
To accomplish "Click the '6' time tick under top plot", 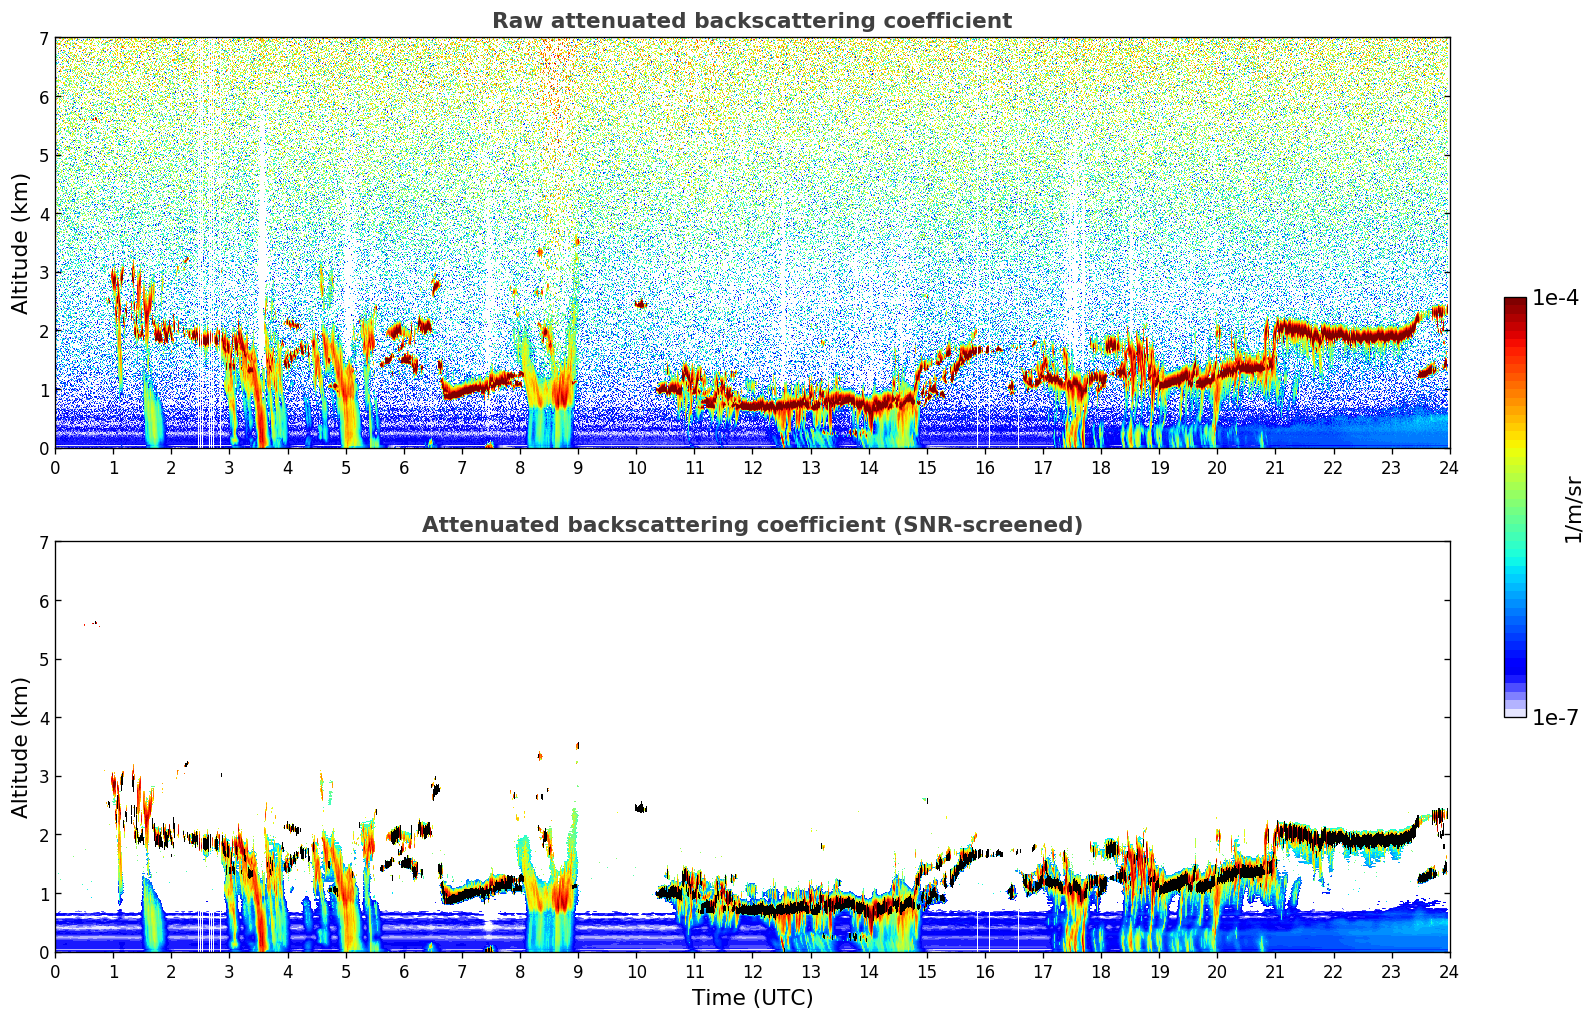I will point(404,467).
